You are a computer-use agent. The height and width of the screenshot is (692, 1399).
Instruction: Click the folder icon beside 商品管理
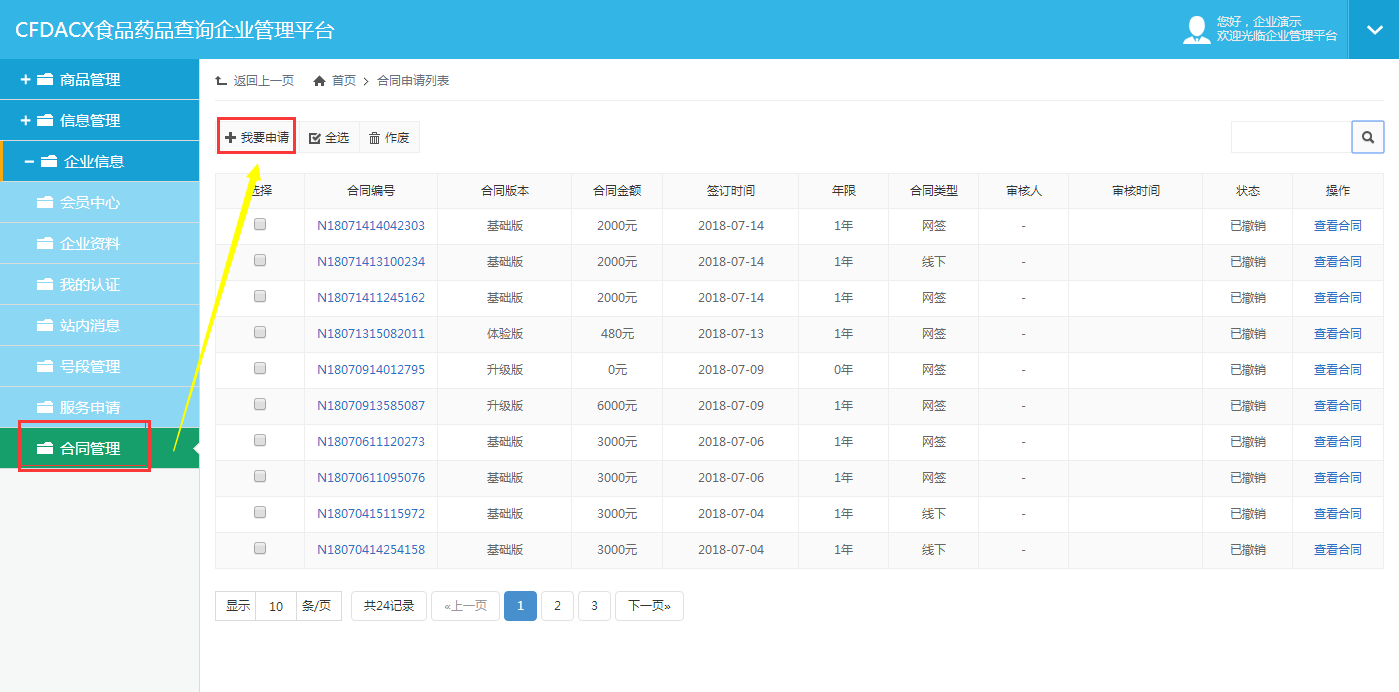point(45,79)
